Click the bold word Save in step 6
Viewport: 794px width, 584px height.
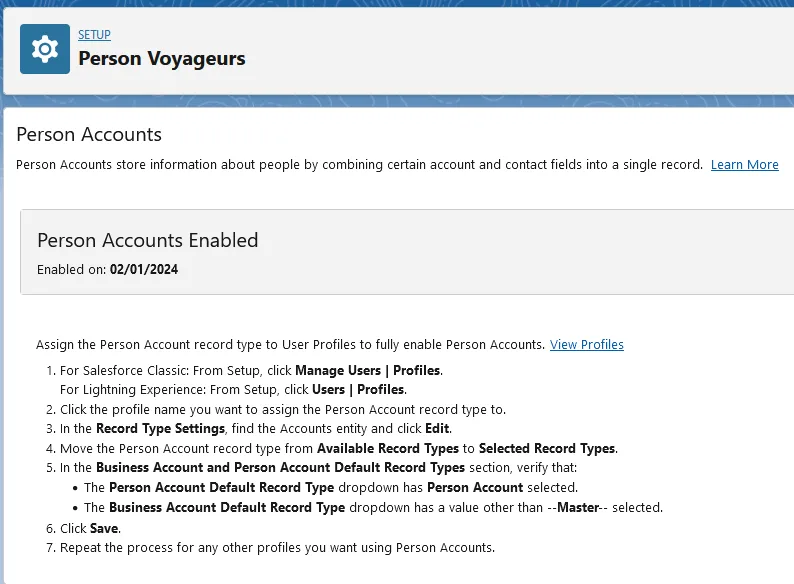click(104, 528)
